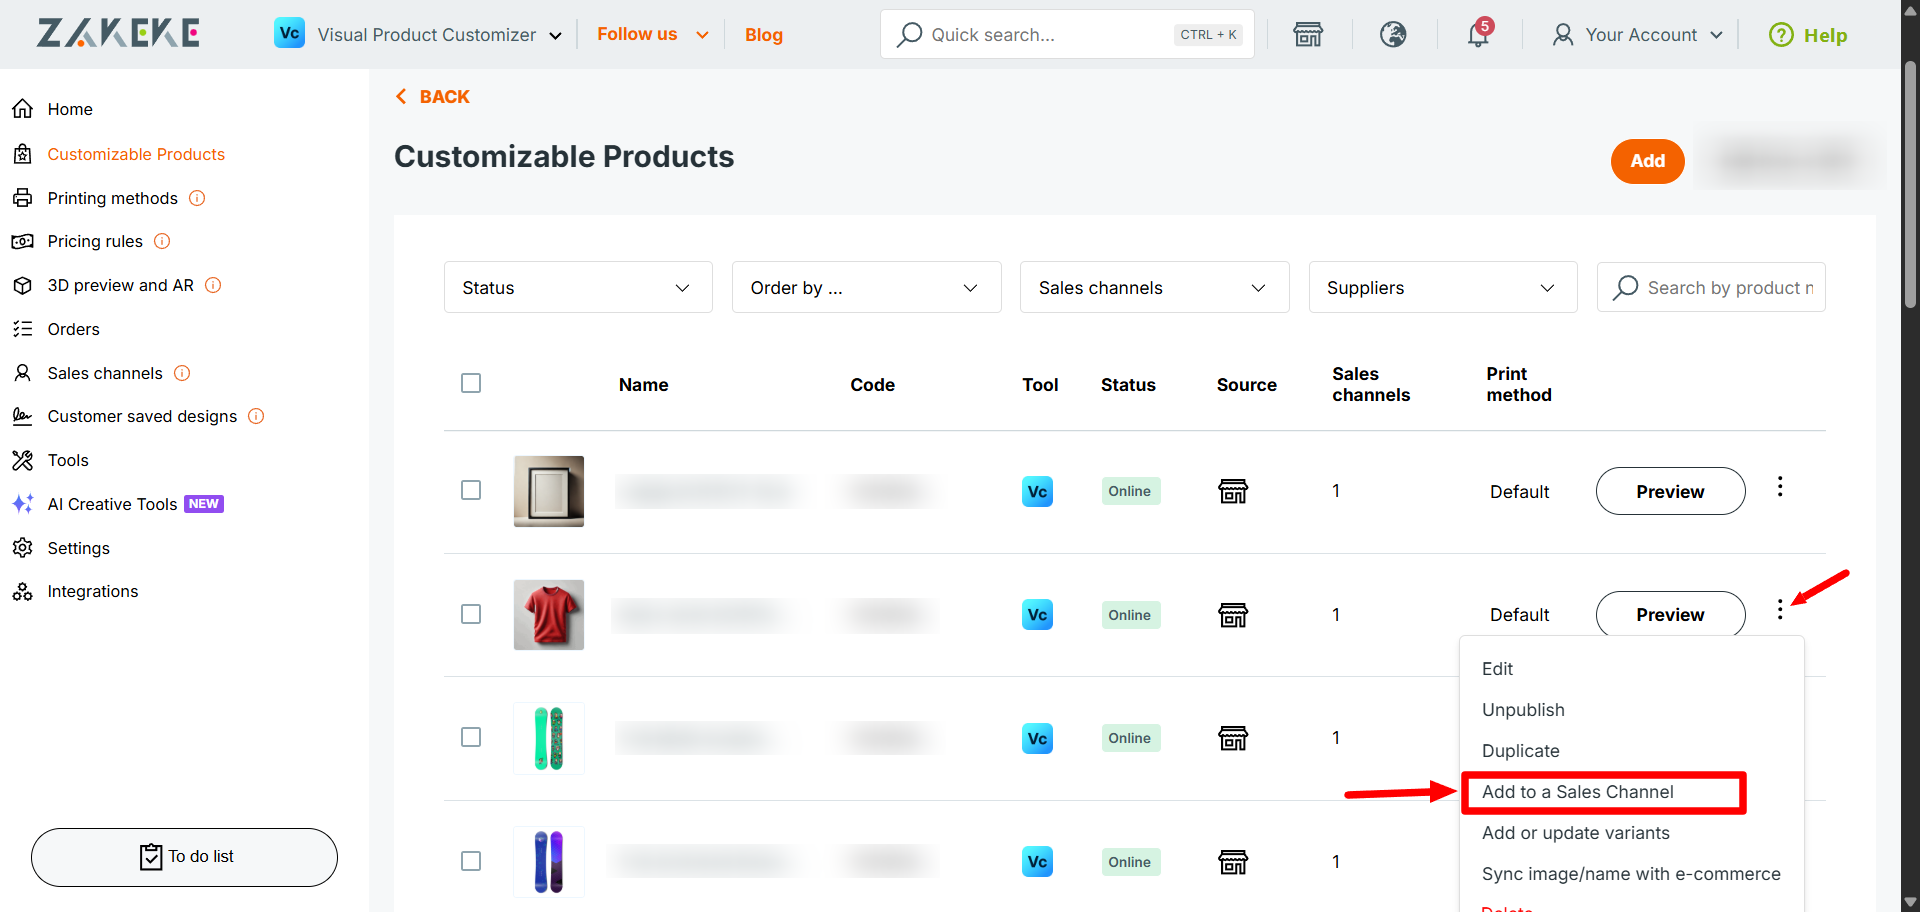Open the Suppliers filter dropdown
This screenshot has height=912, width=1920.
point(1443,287)
